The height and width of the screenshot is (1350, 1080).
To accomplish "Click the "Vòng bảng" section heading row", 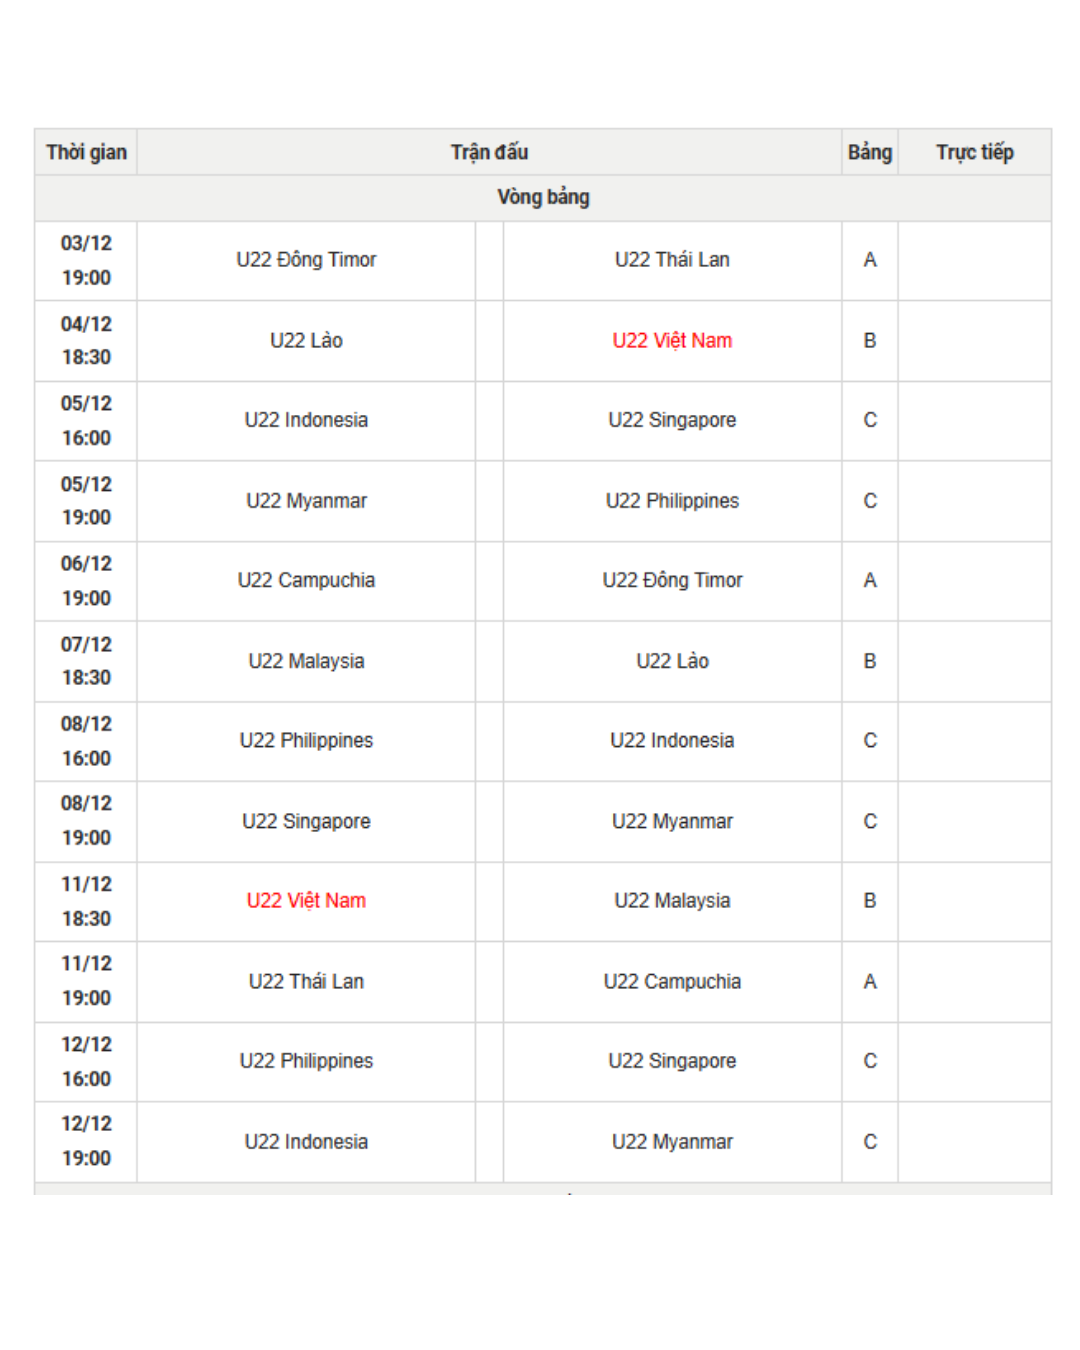I will (543, 197).
